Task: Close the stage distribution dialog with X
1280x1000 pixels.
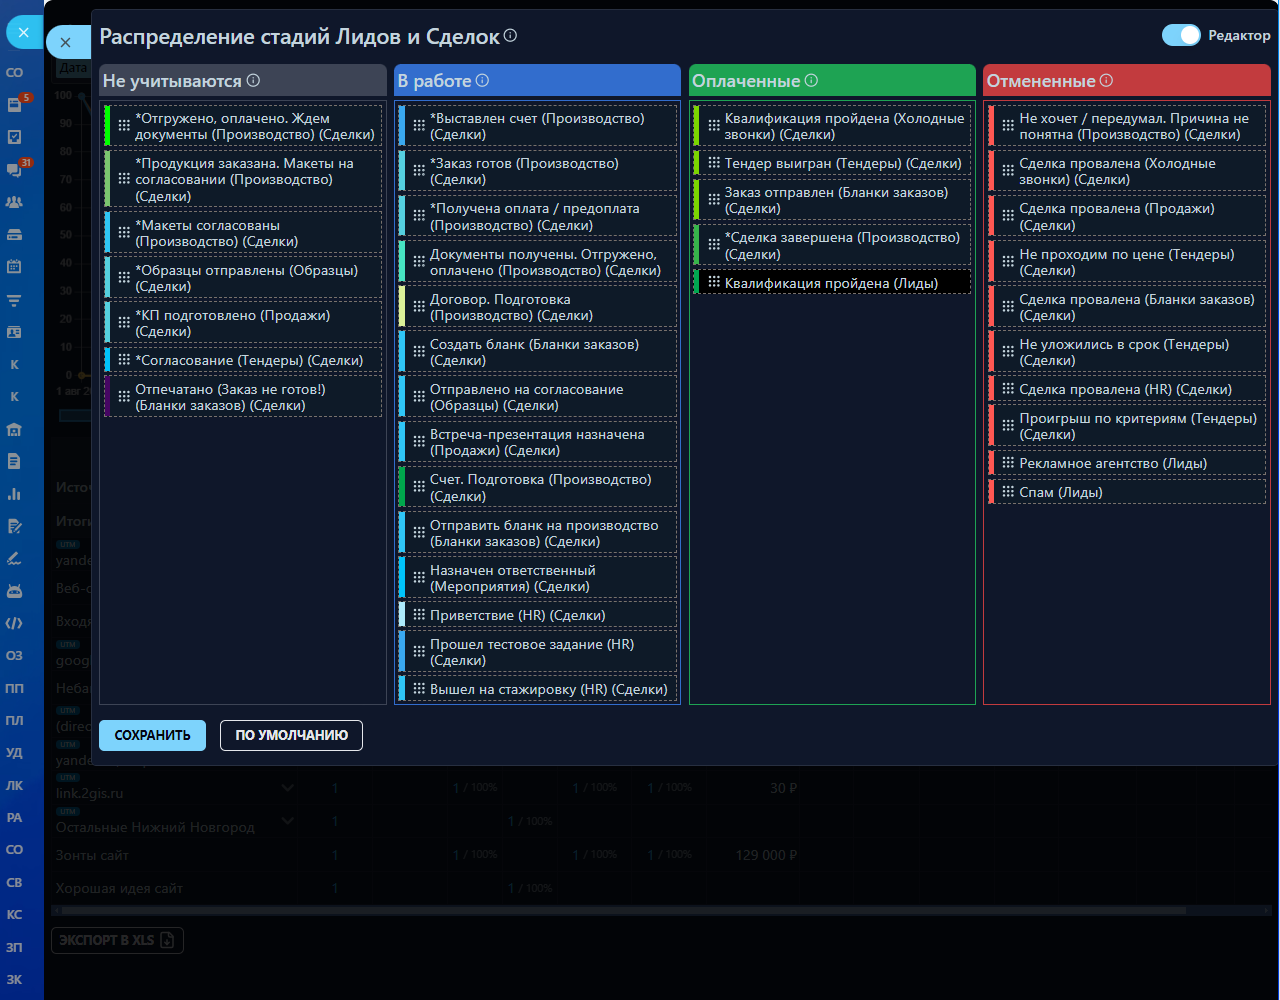Action: tap(65, 43)
